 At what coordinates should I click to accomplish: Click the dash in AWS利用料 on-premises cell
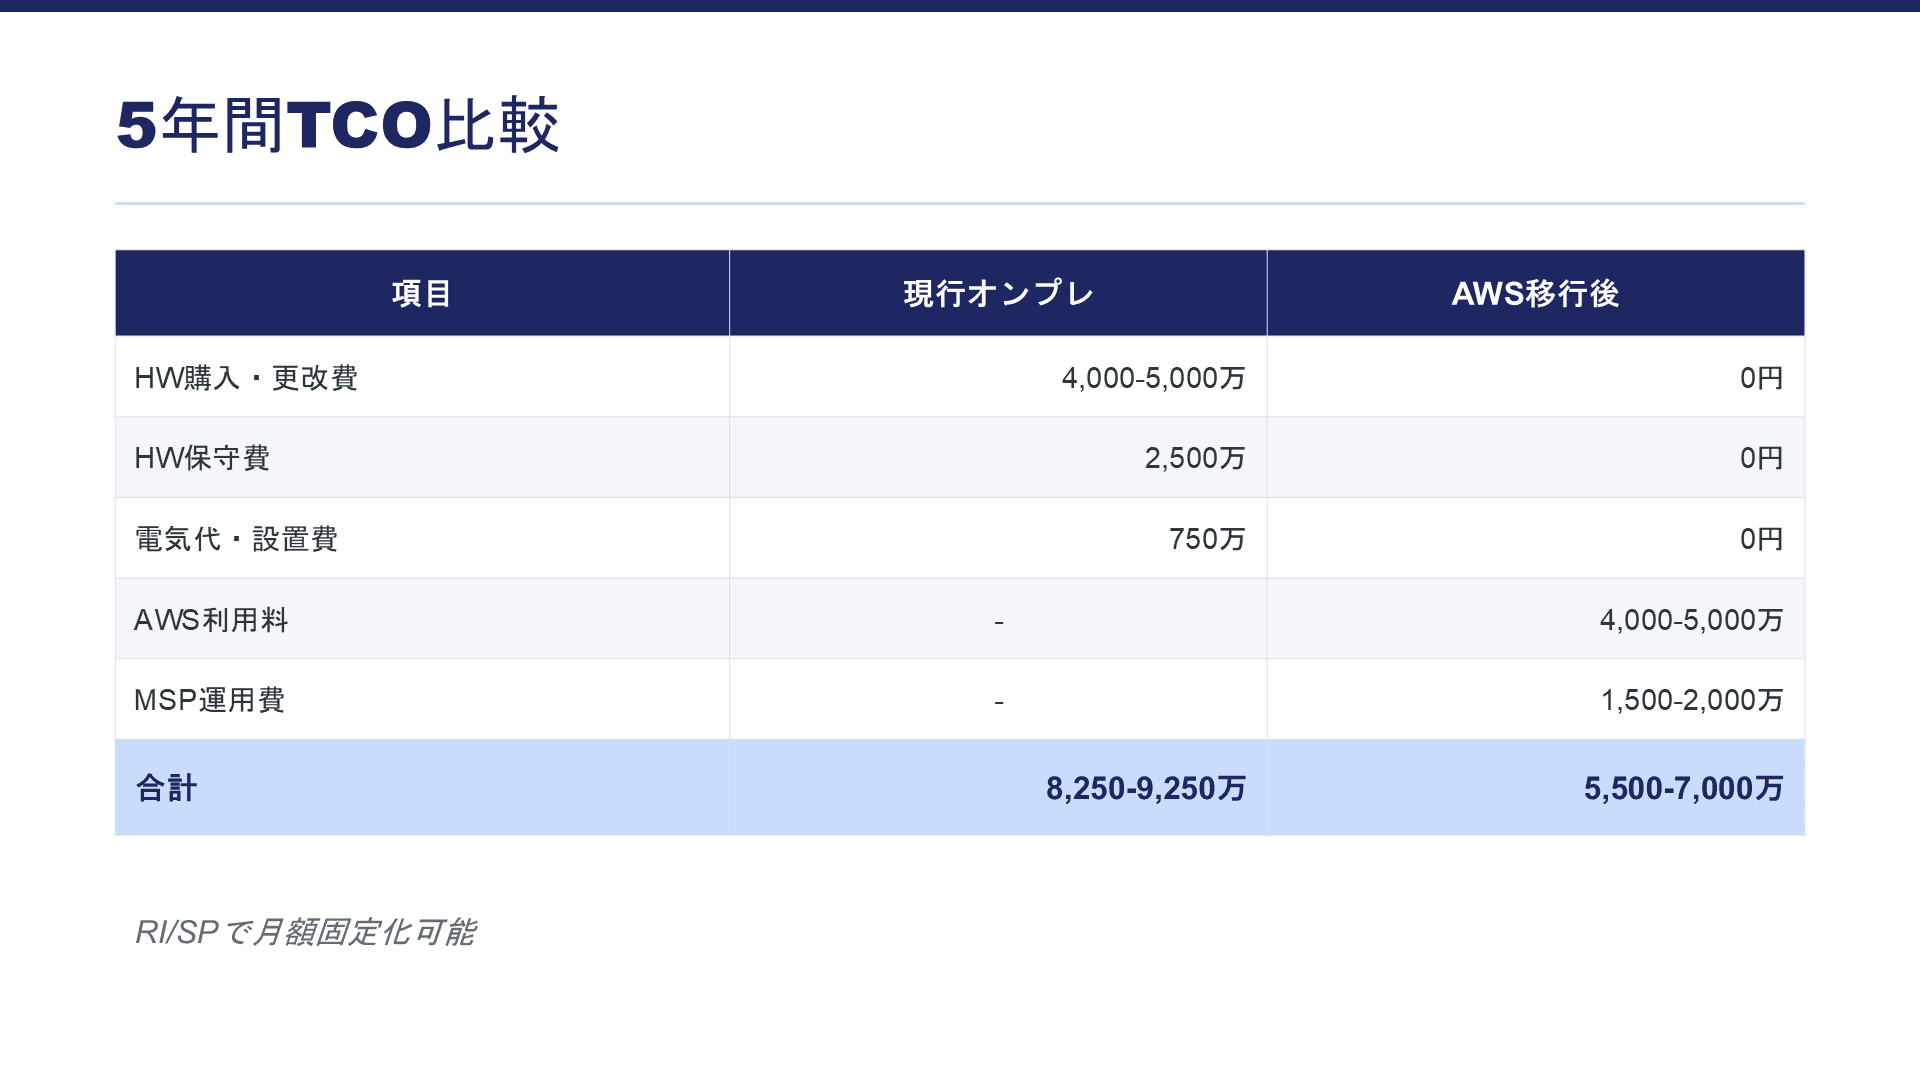coord(998,622)
